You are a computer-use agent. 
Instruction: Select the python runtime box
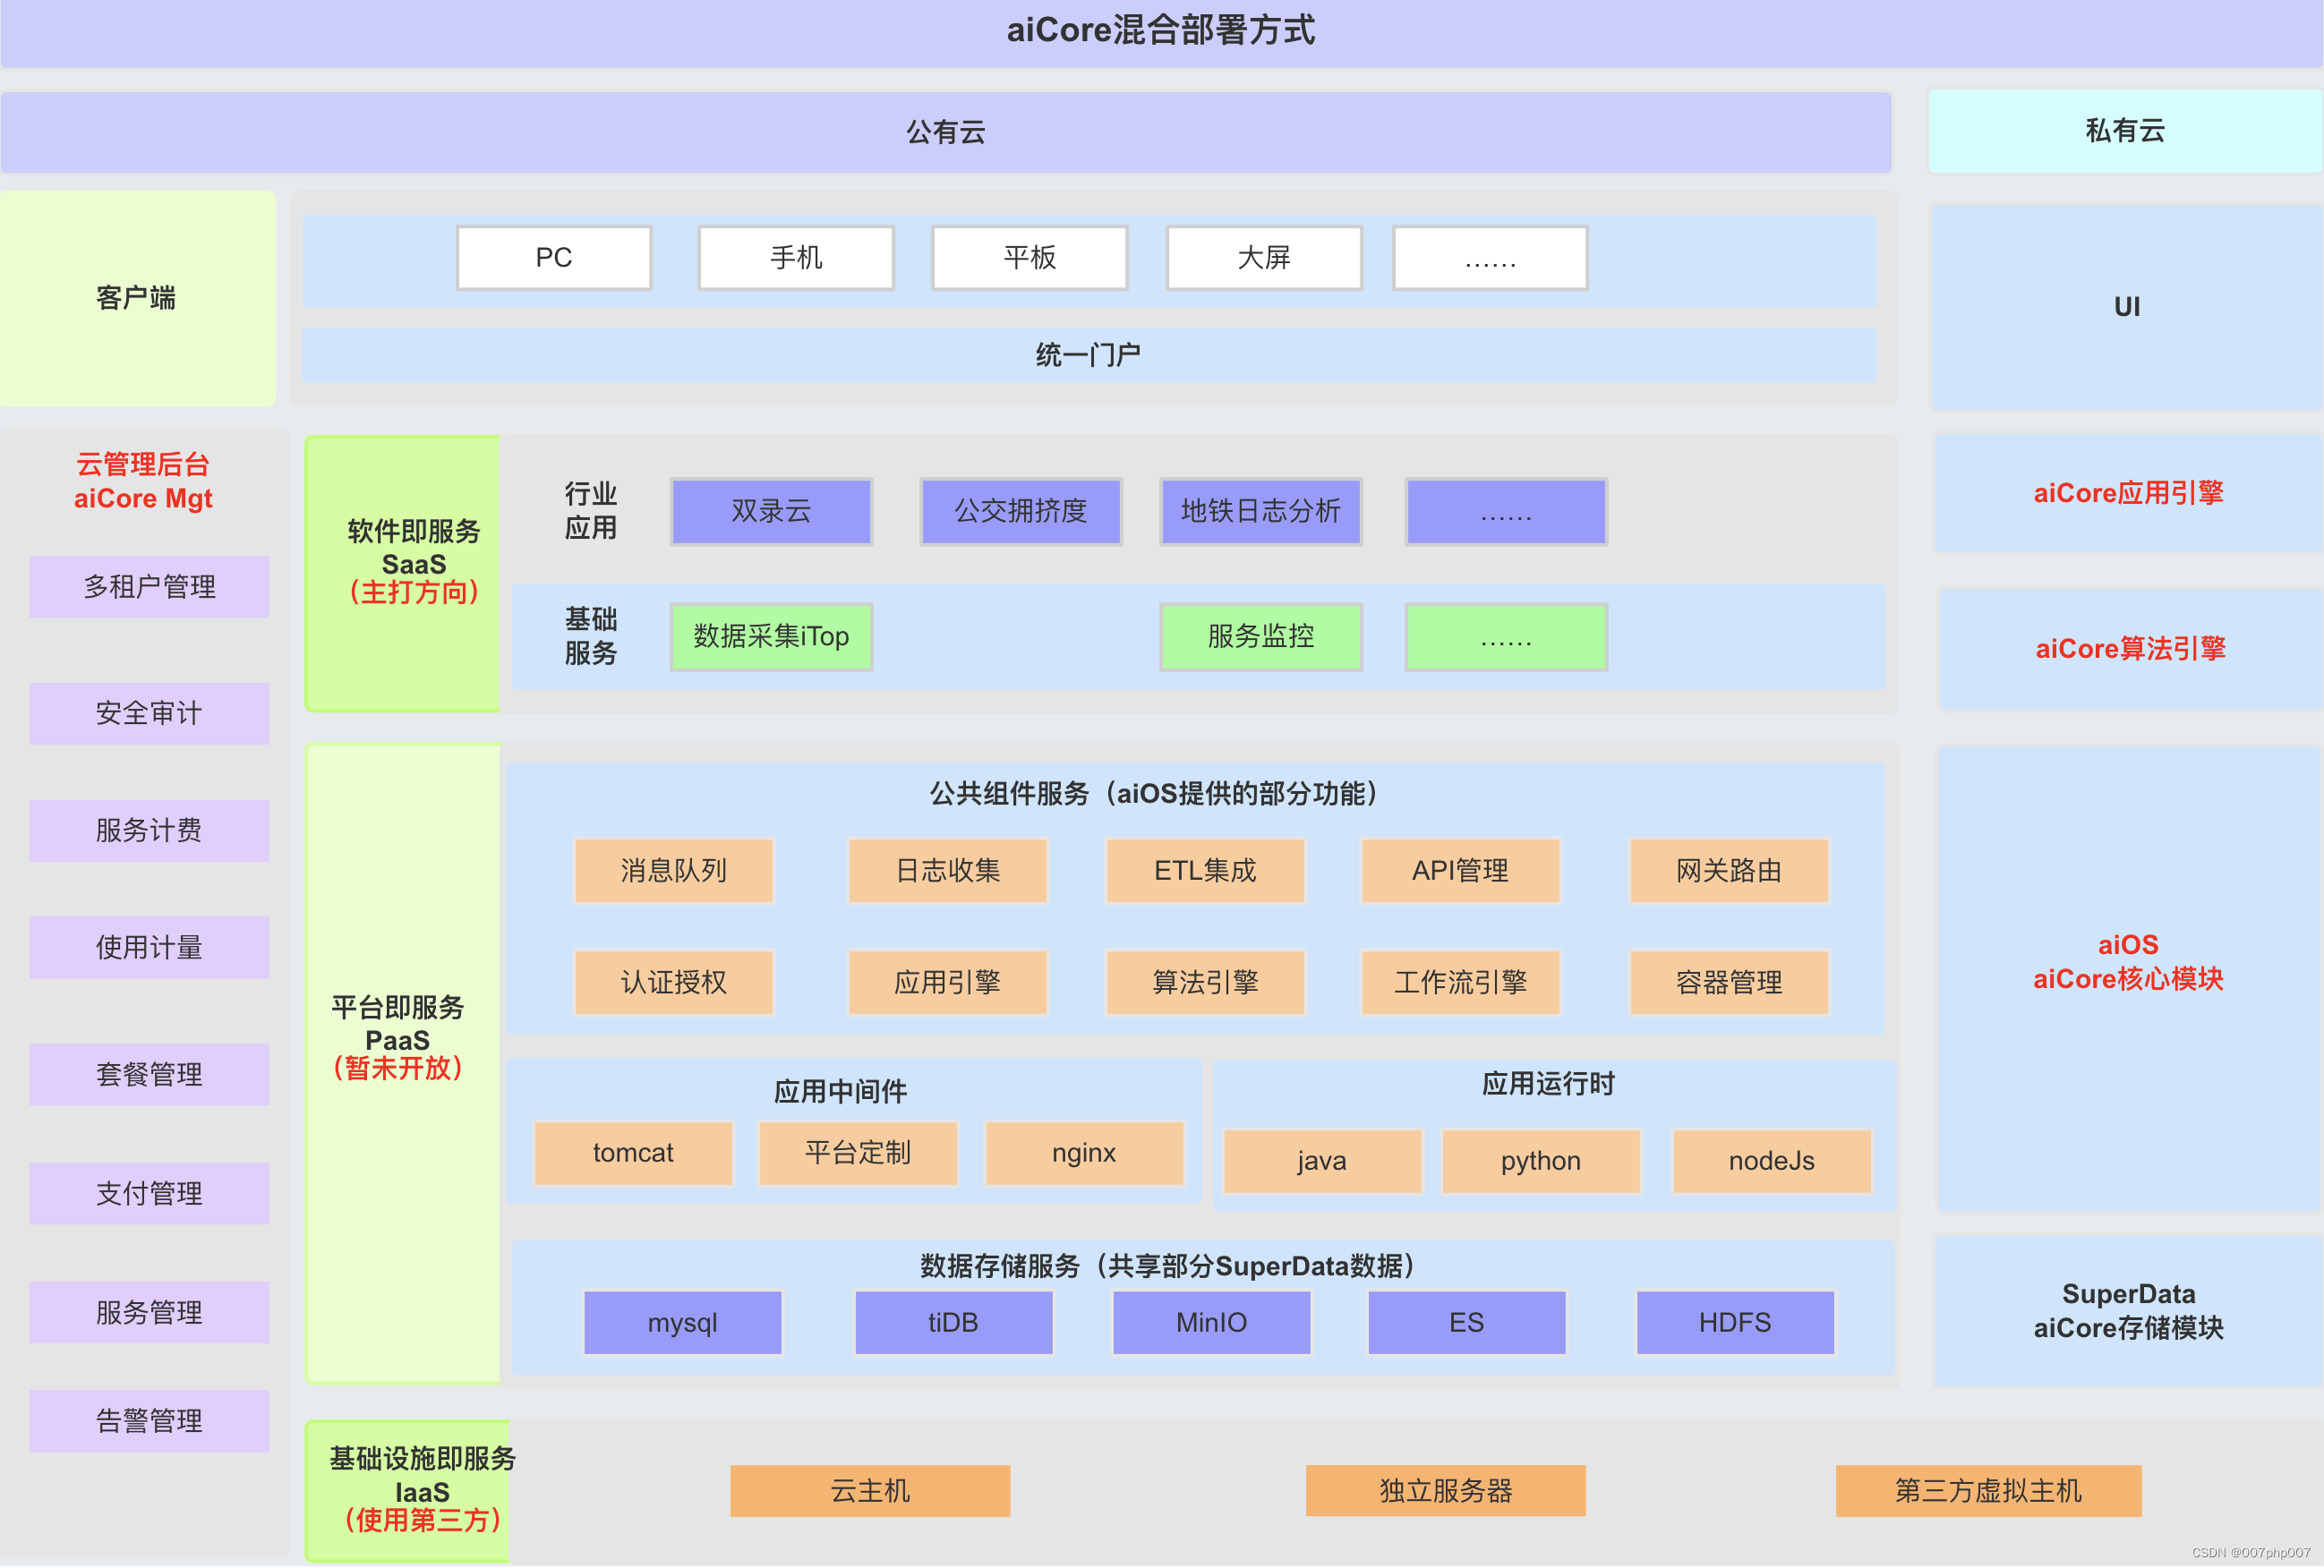[x=1541, y=1162]
